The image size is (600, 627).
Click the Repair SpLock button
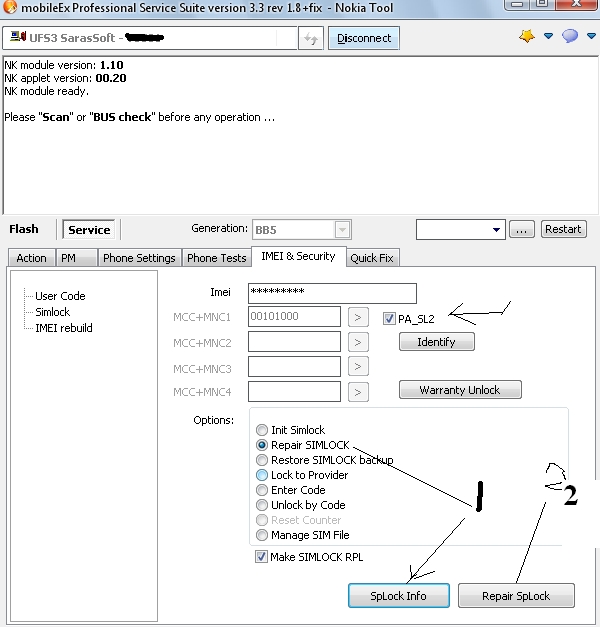tap(516, 596)
